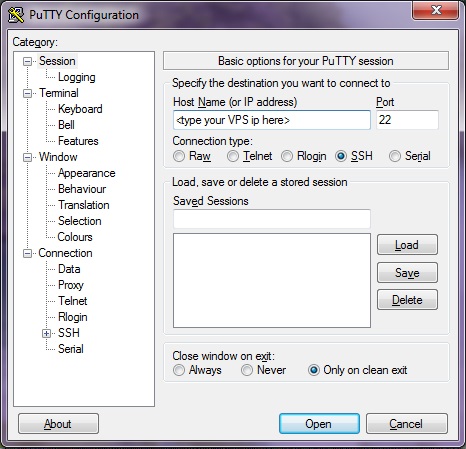The image size is (466, 449).
Task: Click the Load session button
Action: point(407,245)
